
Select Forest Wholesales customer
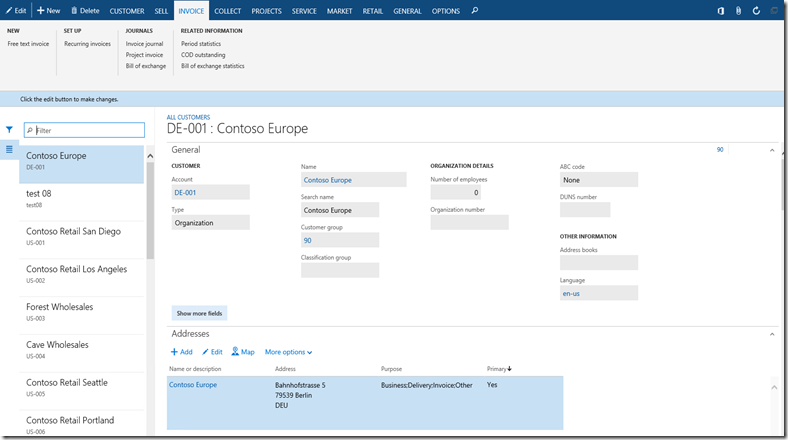pos(81,315)
